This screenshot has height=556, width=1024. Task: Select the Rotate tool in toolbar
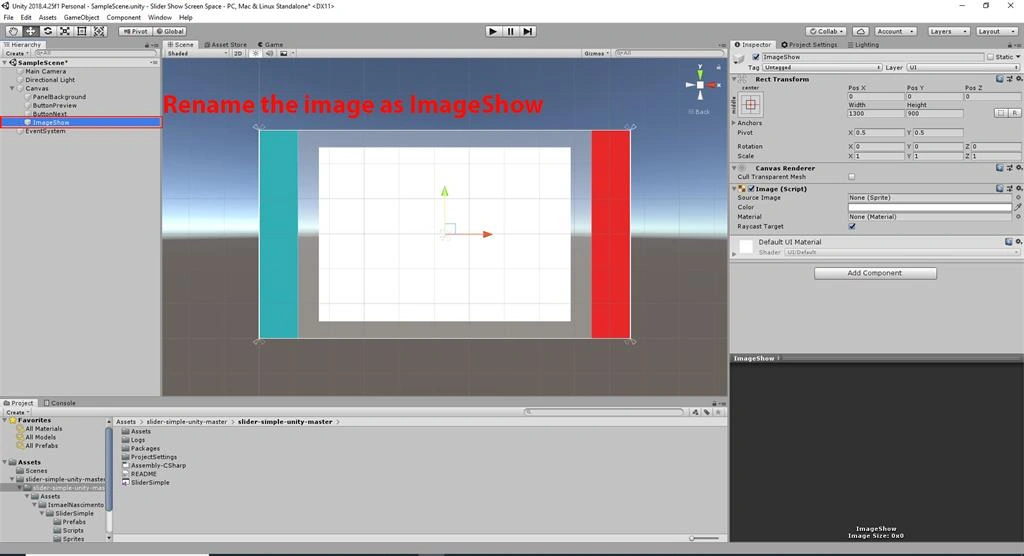point(47,31)
